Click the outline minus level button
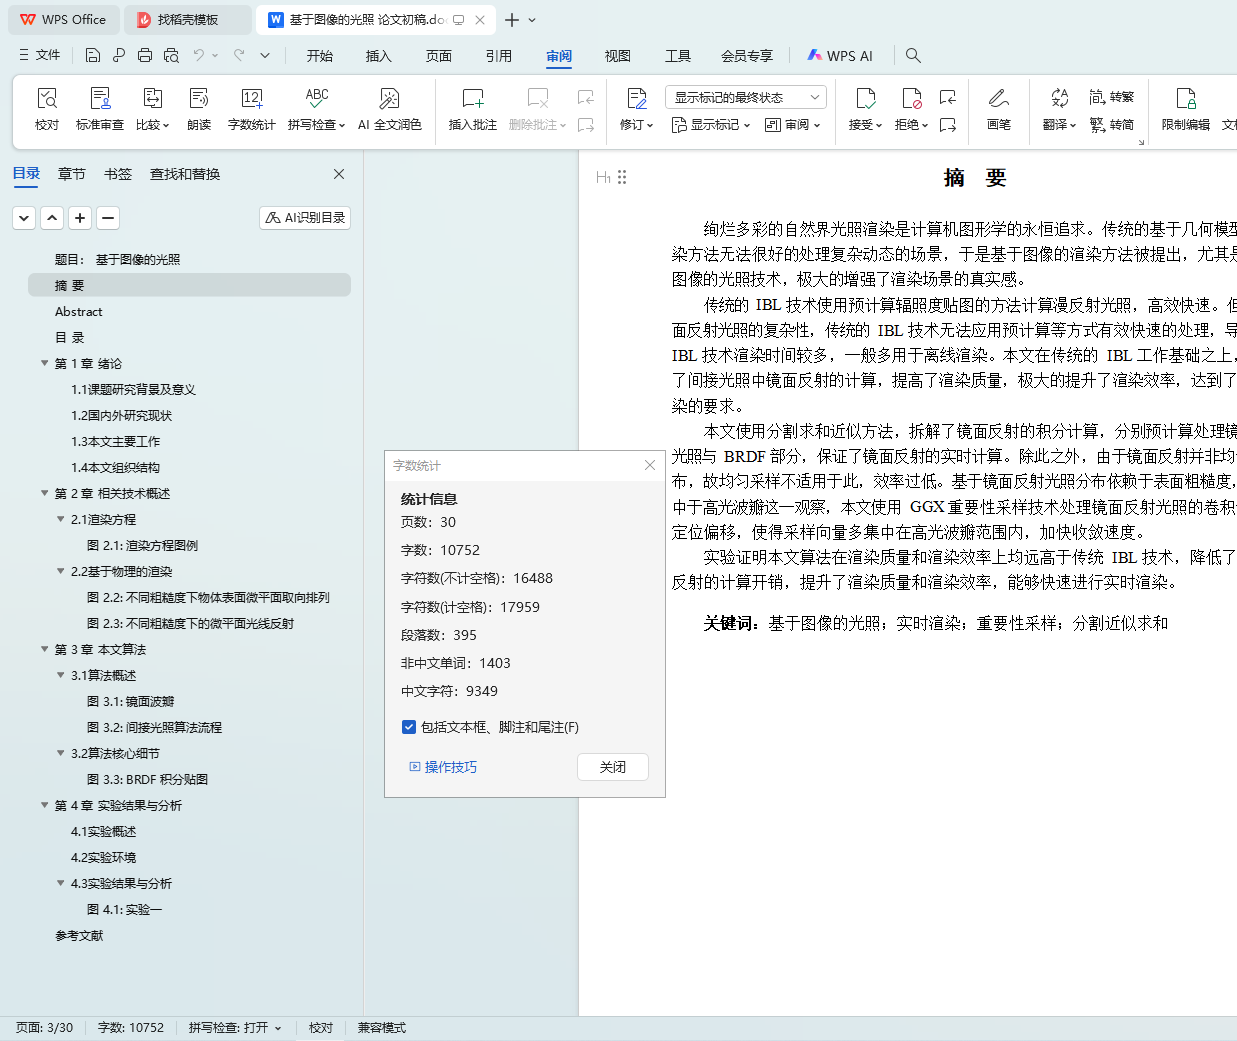The width and height of the screenshot is (1237, 1041). point(108,217)
